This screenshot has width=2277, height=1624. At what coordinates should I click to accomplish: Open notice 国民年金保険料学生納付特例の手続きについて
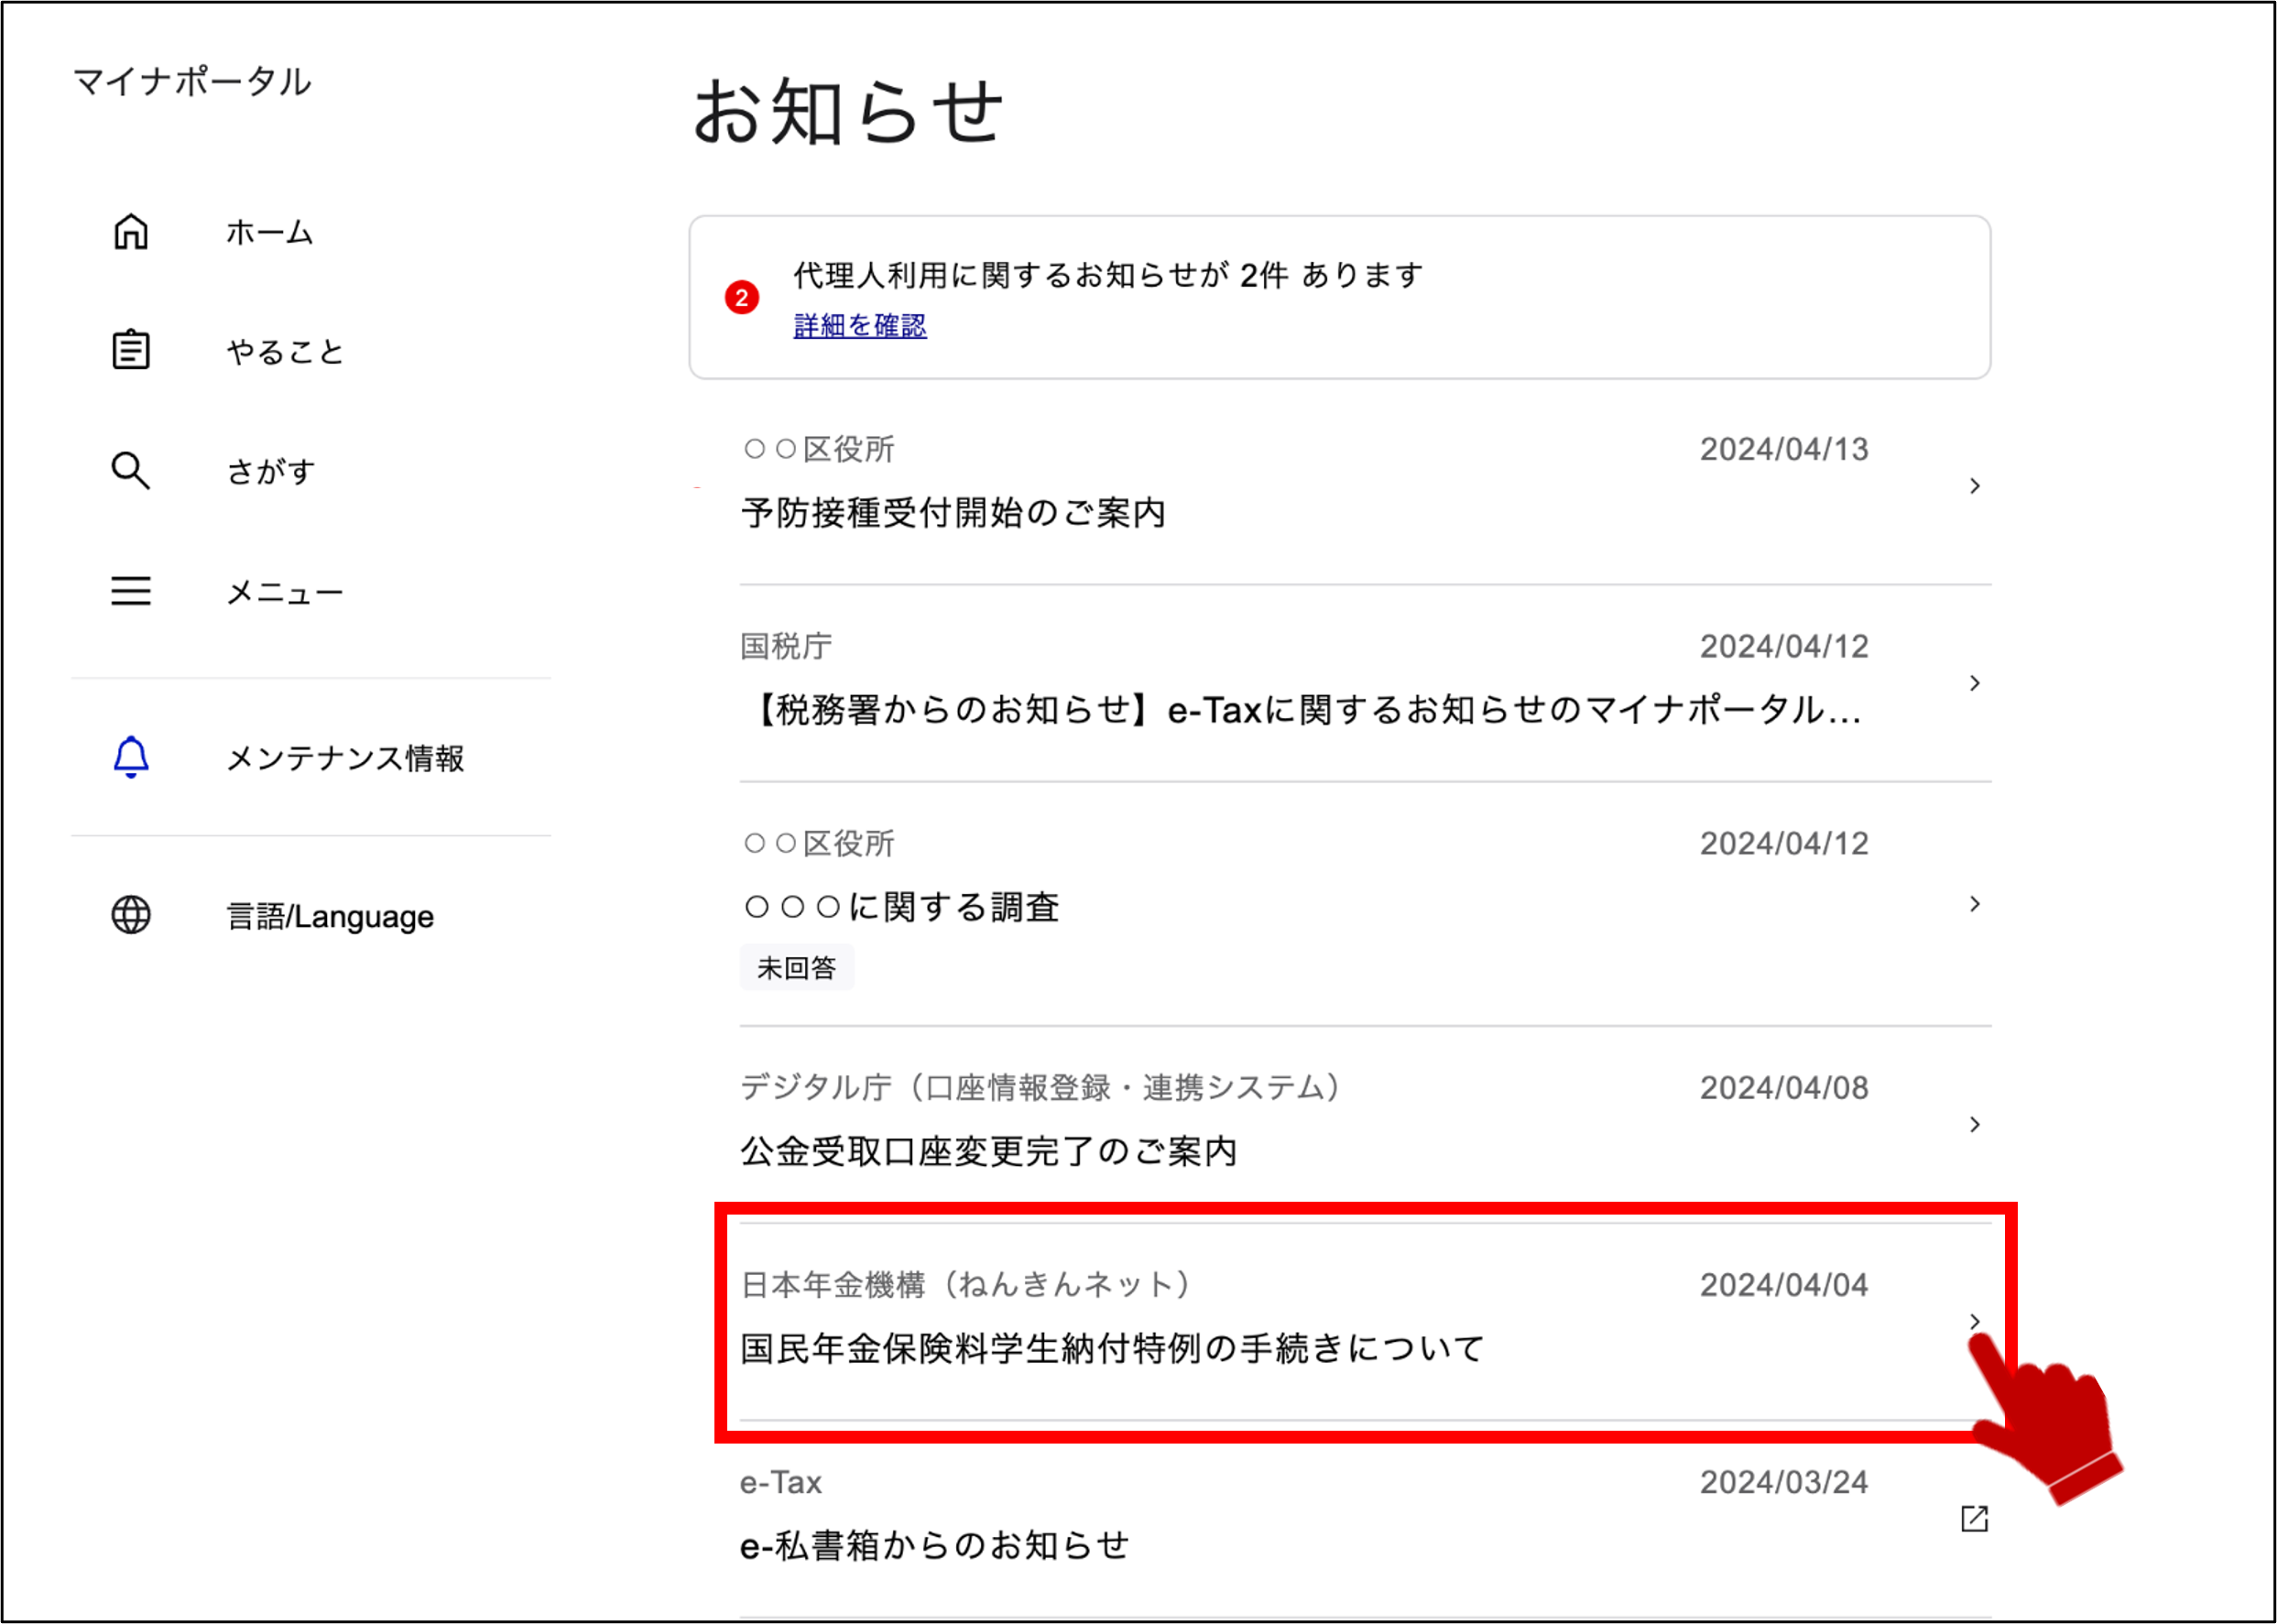[1112, 1349]
